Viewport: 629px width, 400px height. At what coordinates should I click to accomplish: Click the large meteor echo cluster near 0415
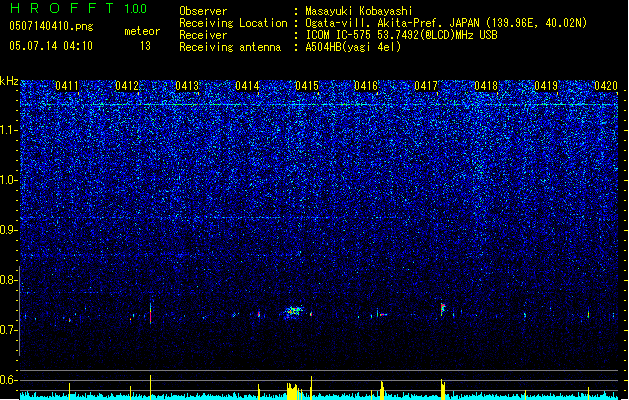(294, 312)
